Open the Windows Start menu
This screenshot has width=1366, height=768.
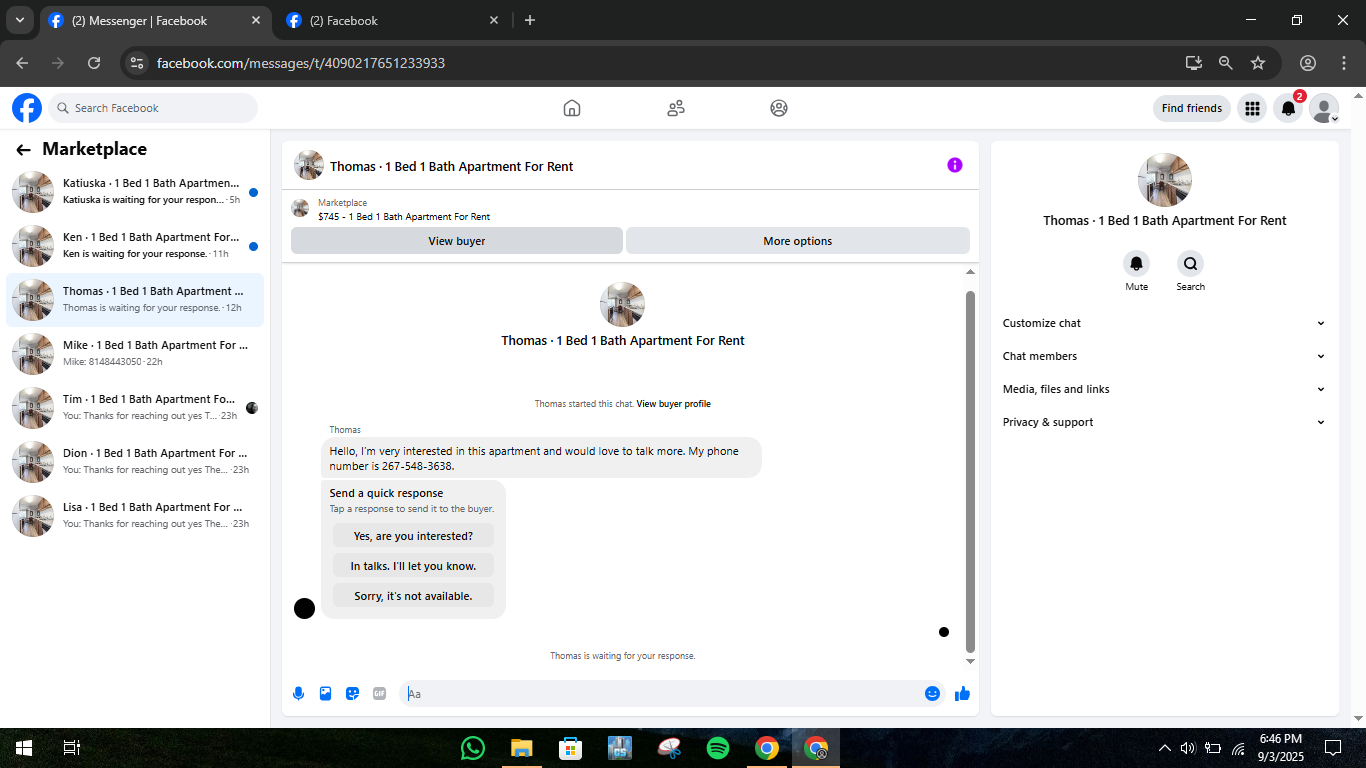(x=24, y=748)
